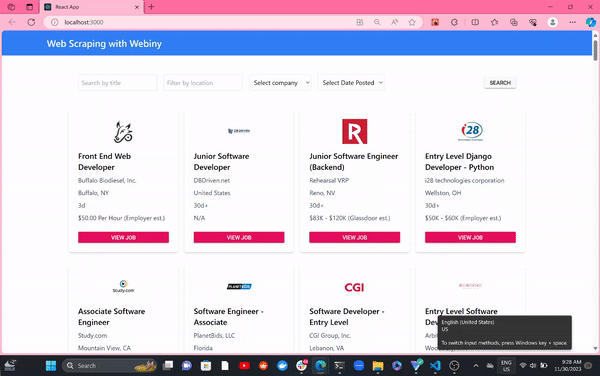Open the clock showing 9:28 AM

coord(567,366)
